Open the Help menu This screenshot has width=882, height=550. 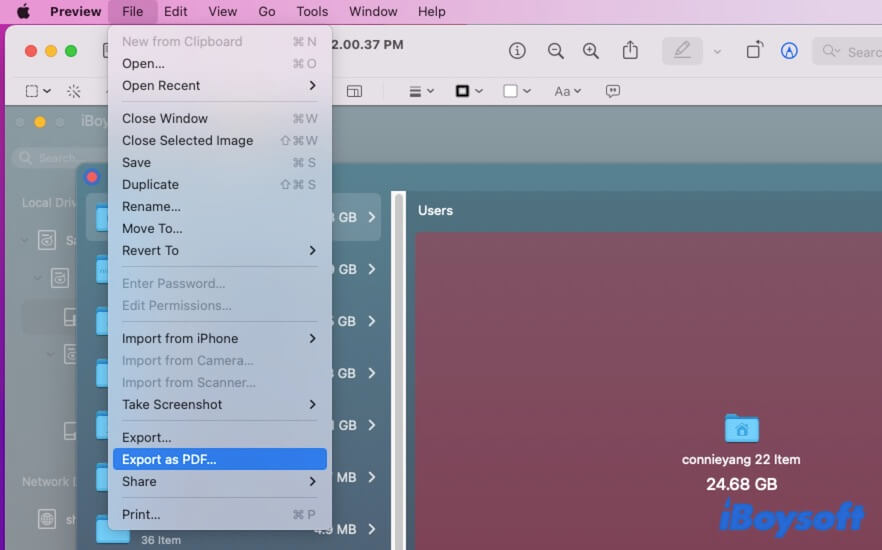[x=431, y=11]
